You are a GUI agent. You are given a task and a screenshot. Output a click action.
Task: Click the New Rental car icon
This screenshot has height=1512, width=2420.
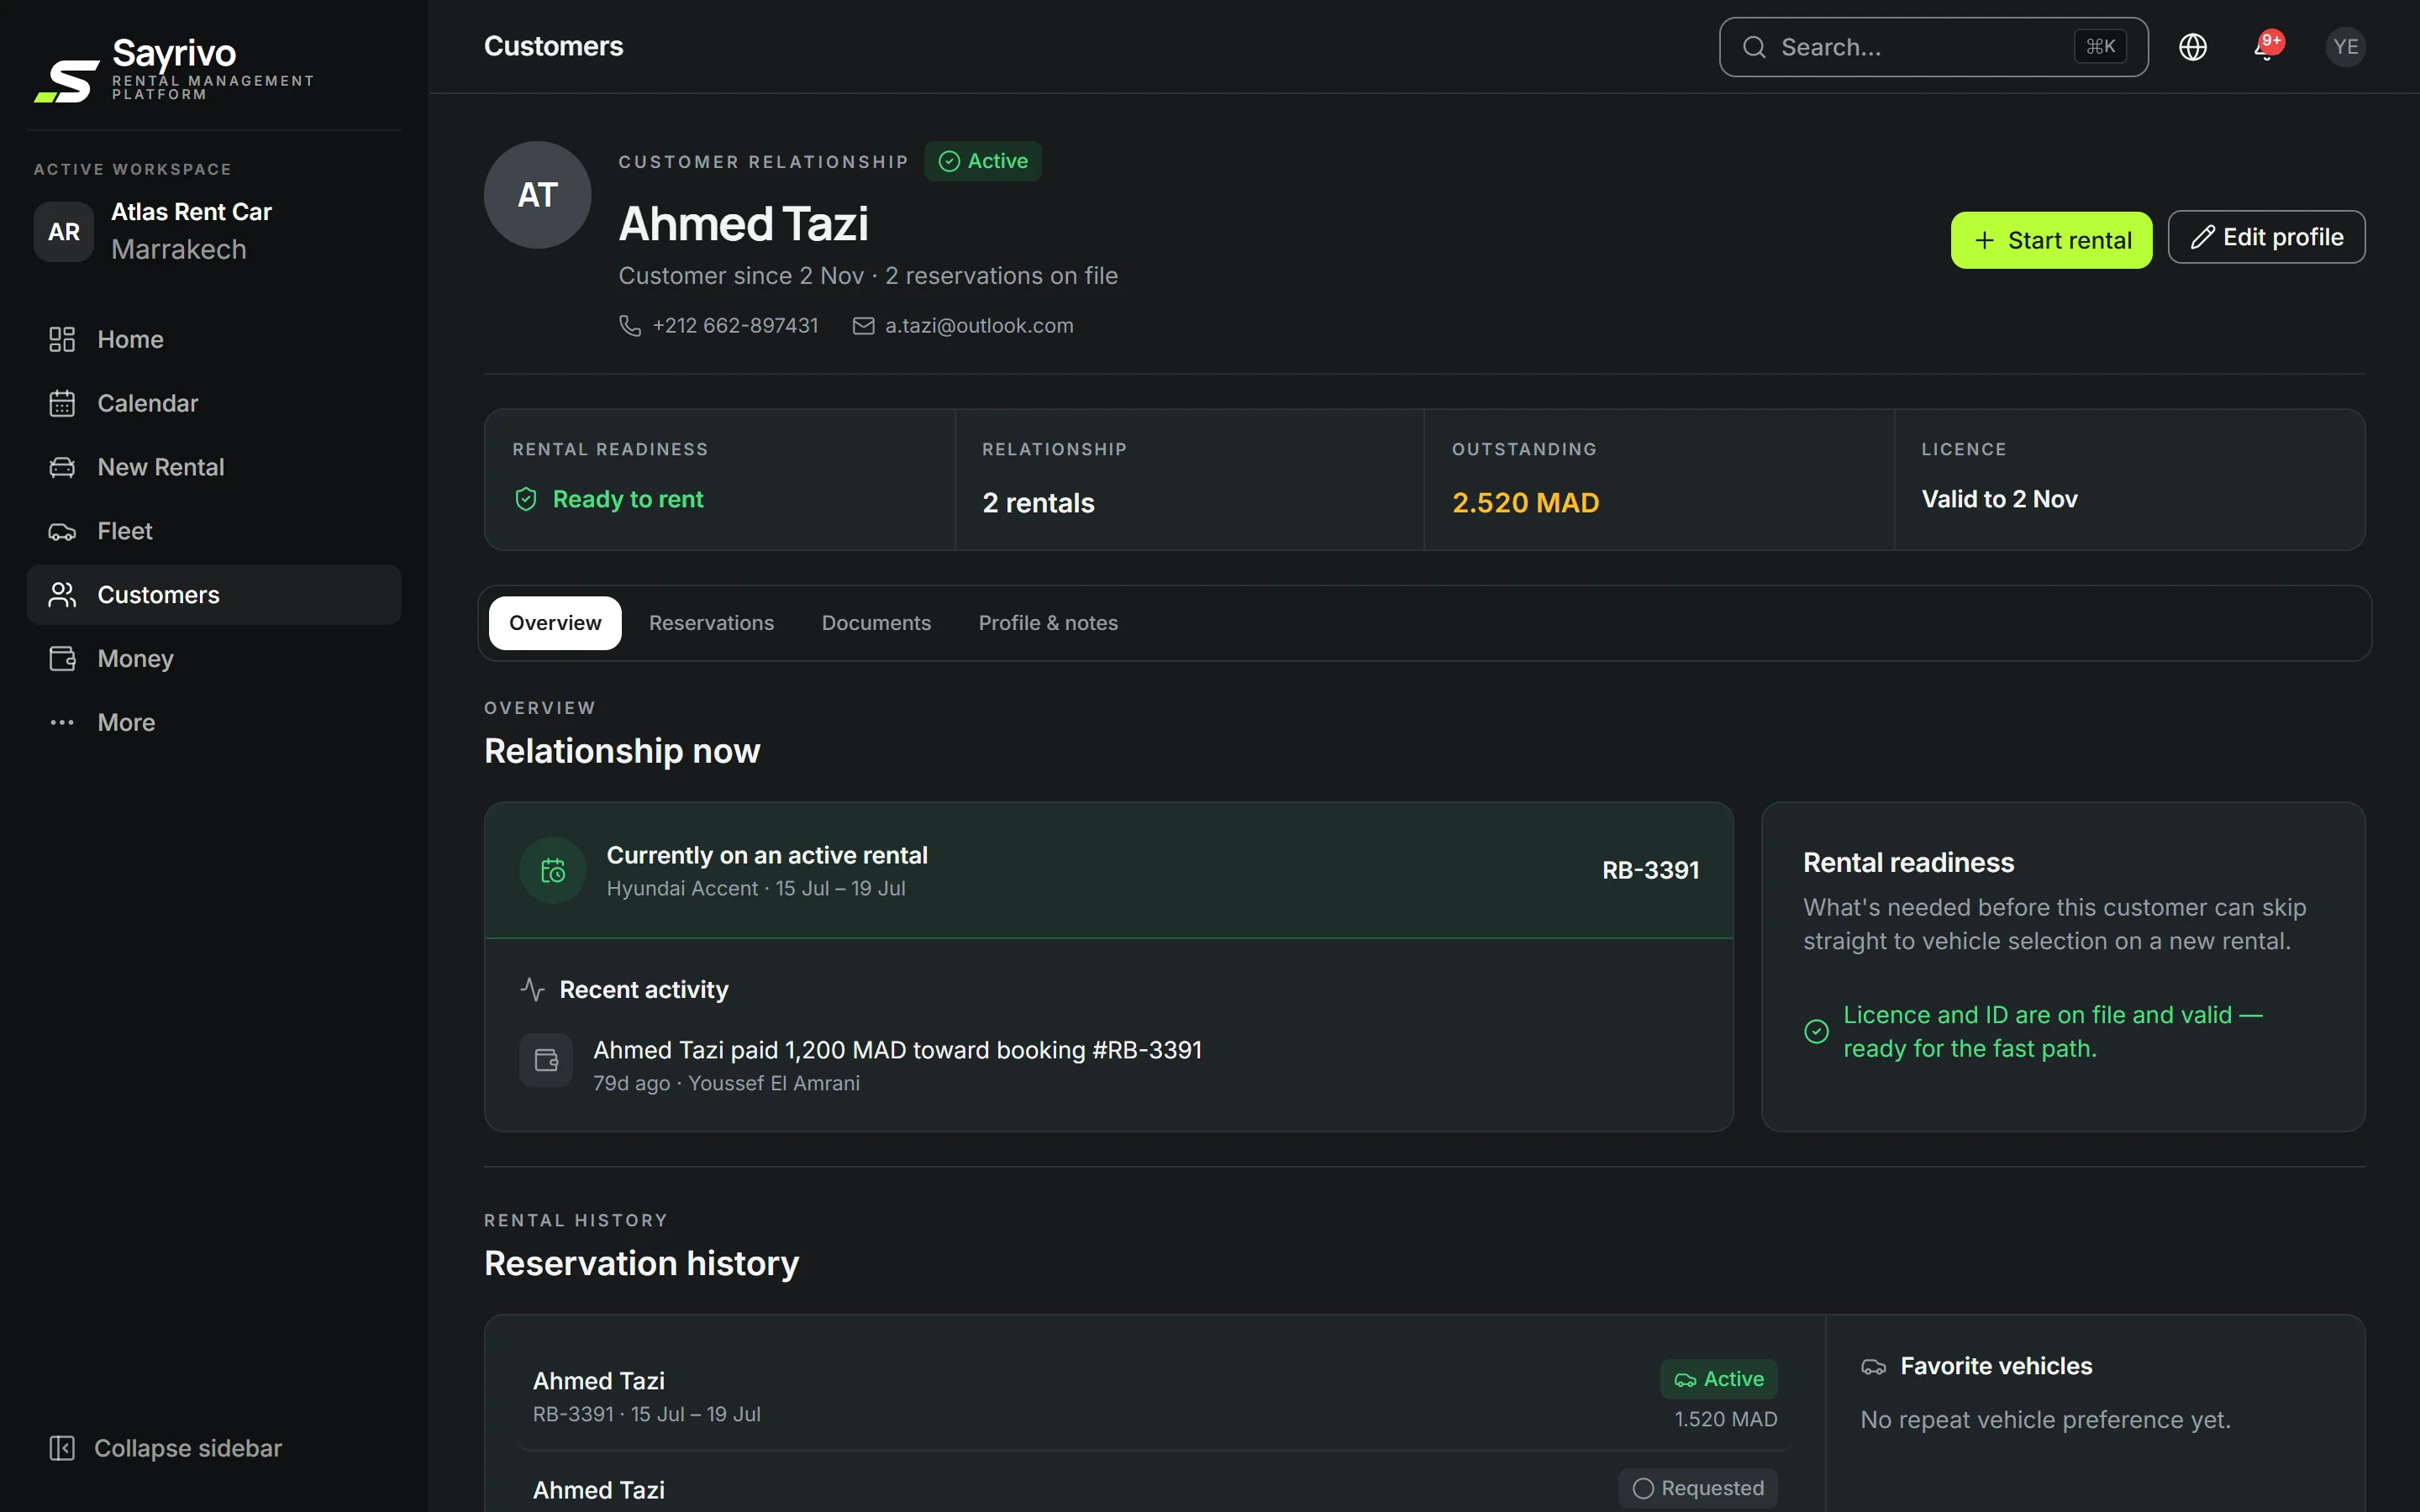click(x=62, y=467)
